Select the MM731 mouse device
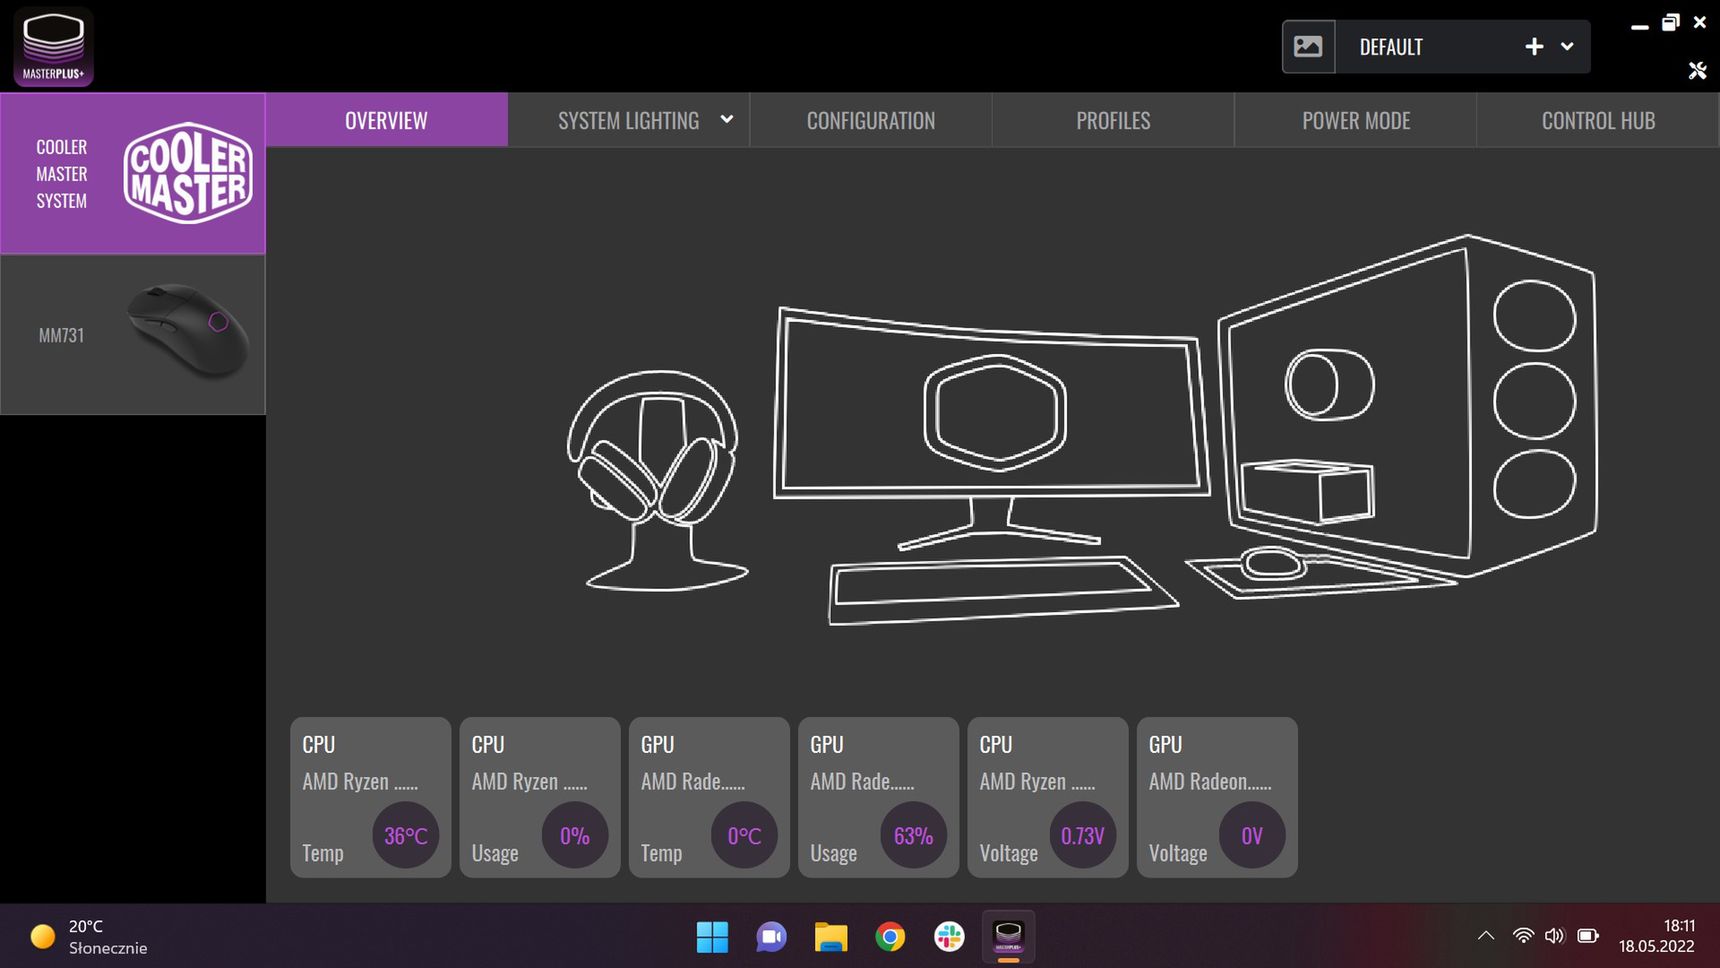The width and height of the screenshot is (1720, 968). click(133, 335)
